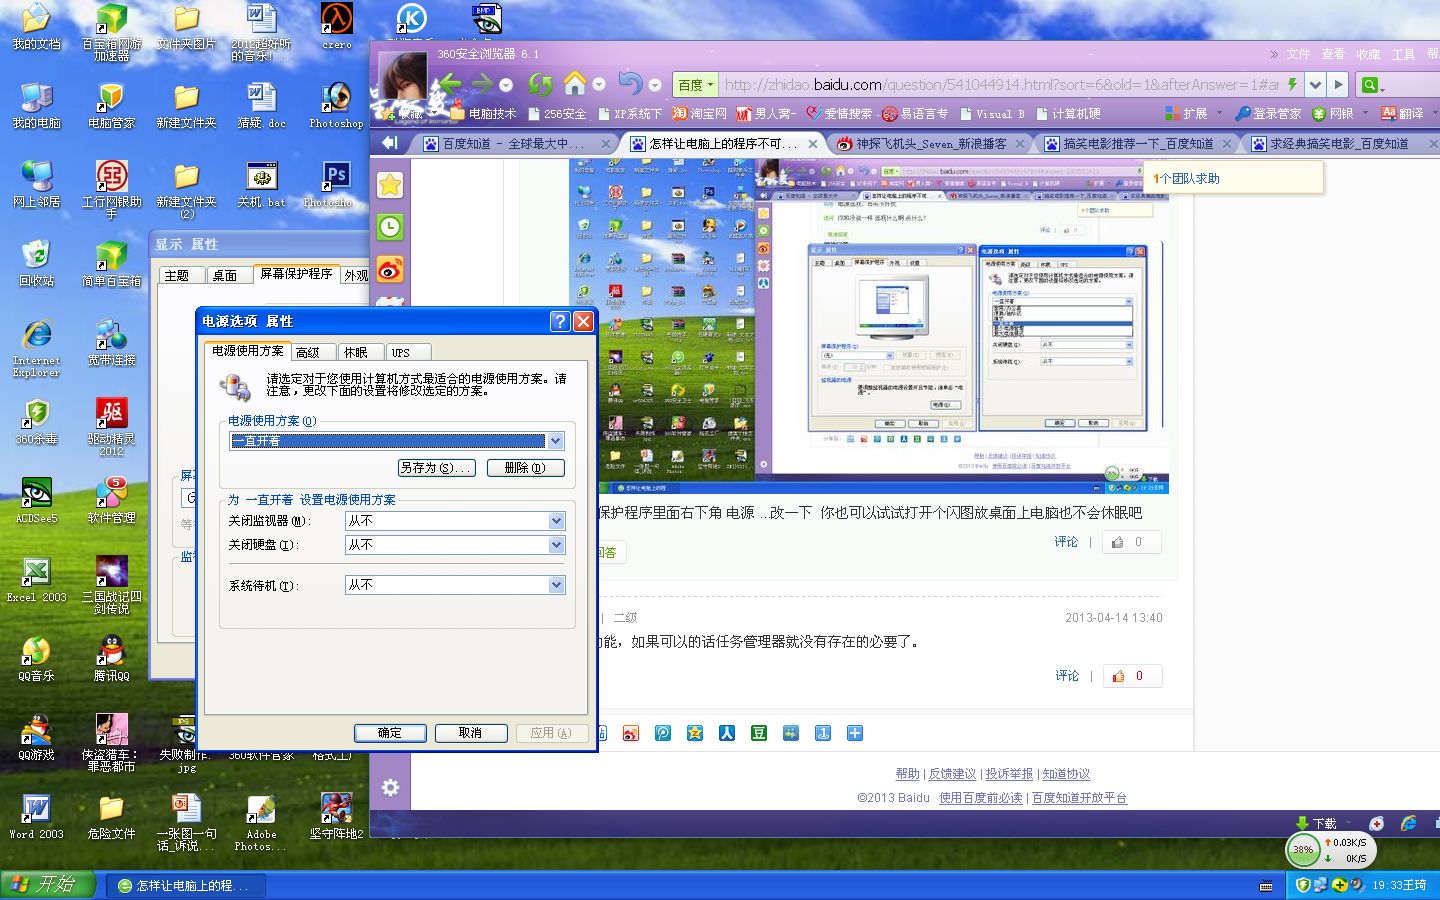Share to Douban share icon
This screenshot has width=1440, height=900.
(x=759, y=733)
